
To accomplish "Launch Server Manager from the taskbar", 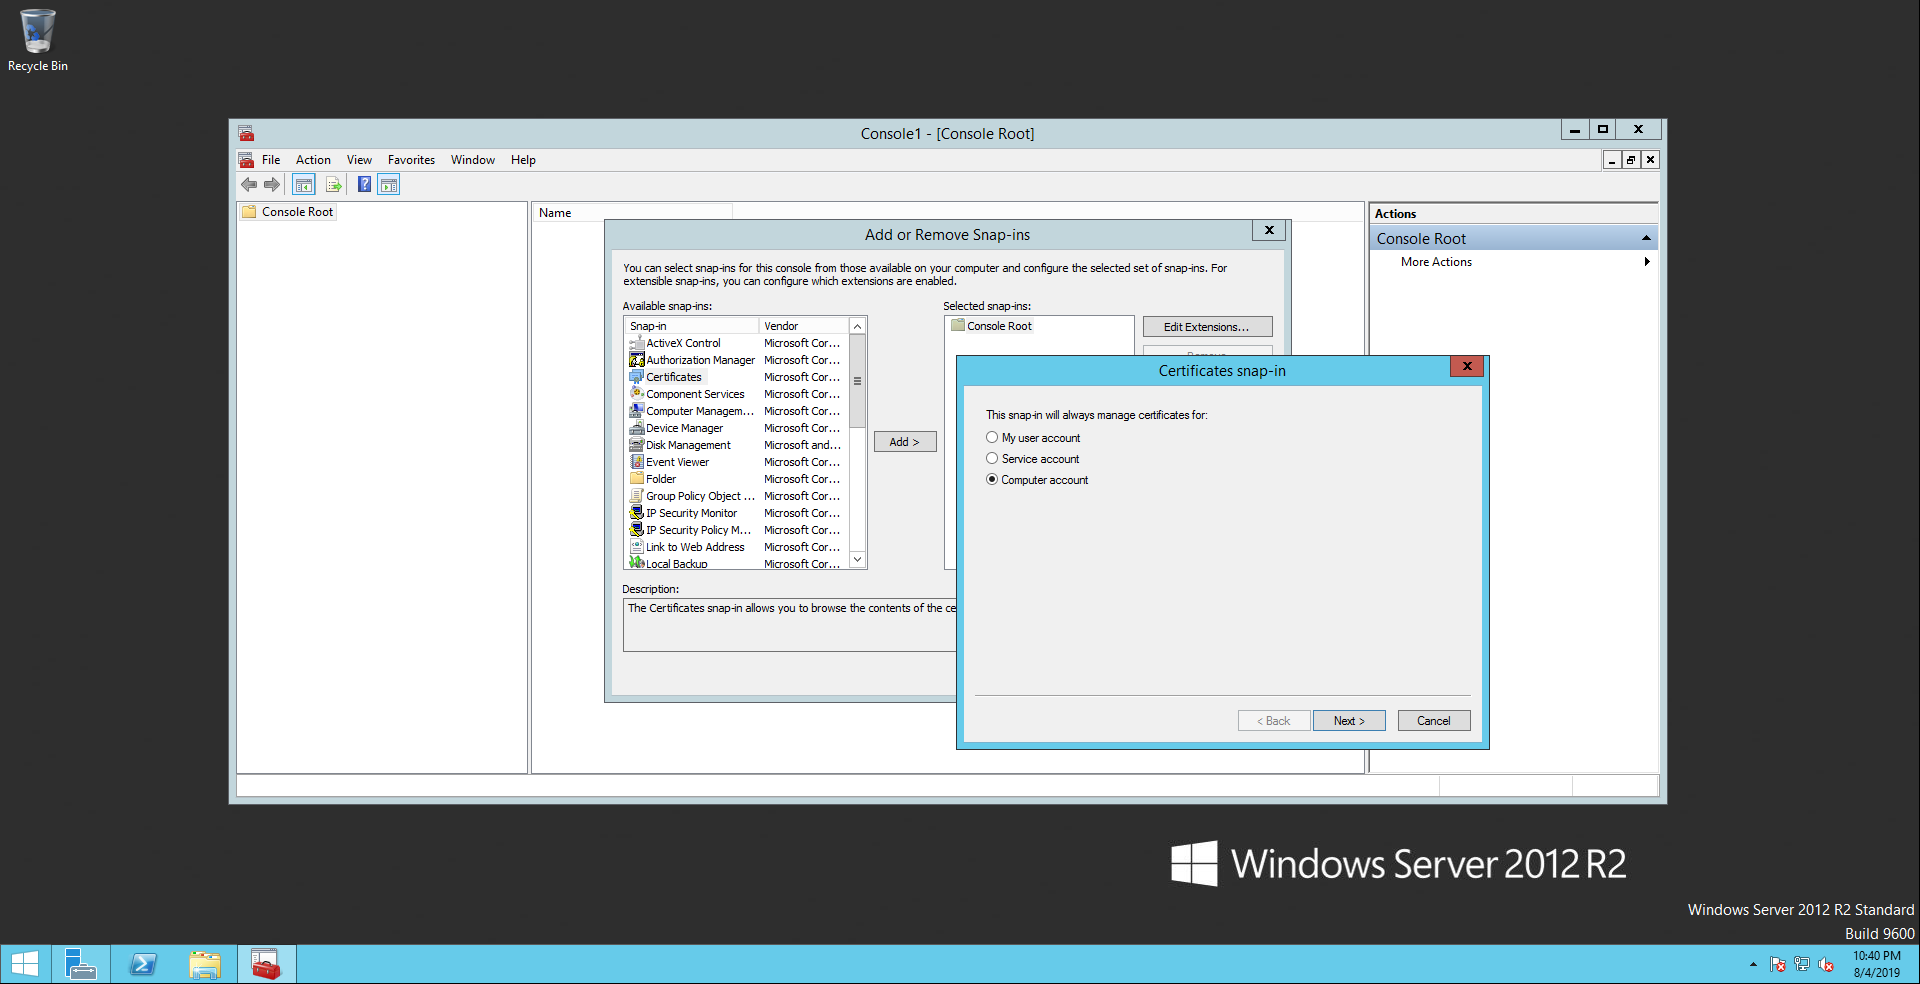I will (x=80, y=964).
